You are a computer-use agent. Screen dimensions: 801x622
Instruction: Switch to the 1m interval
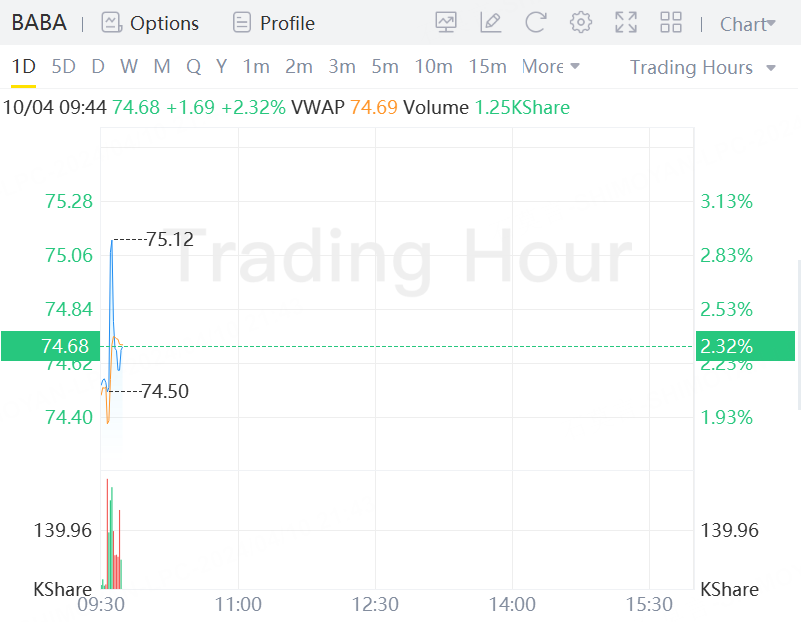coord(256,66)
